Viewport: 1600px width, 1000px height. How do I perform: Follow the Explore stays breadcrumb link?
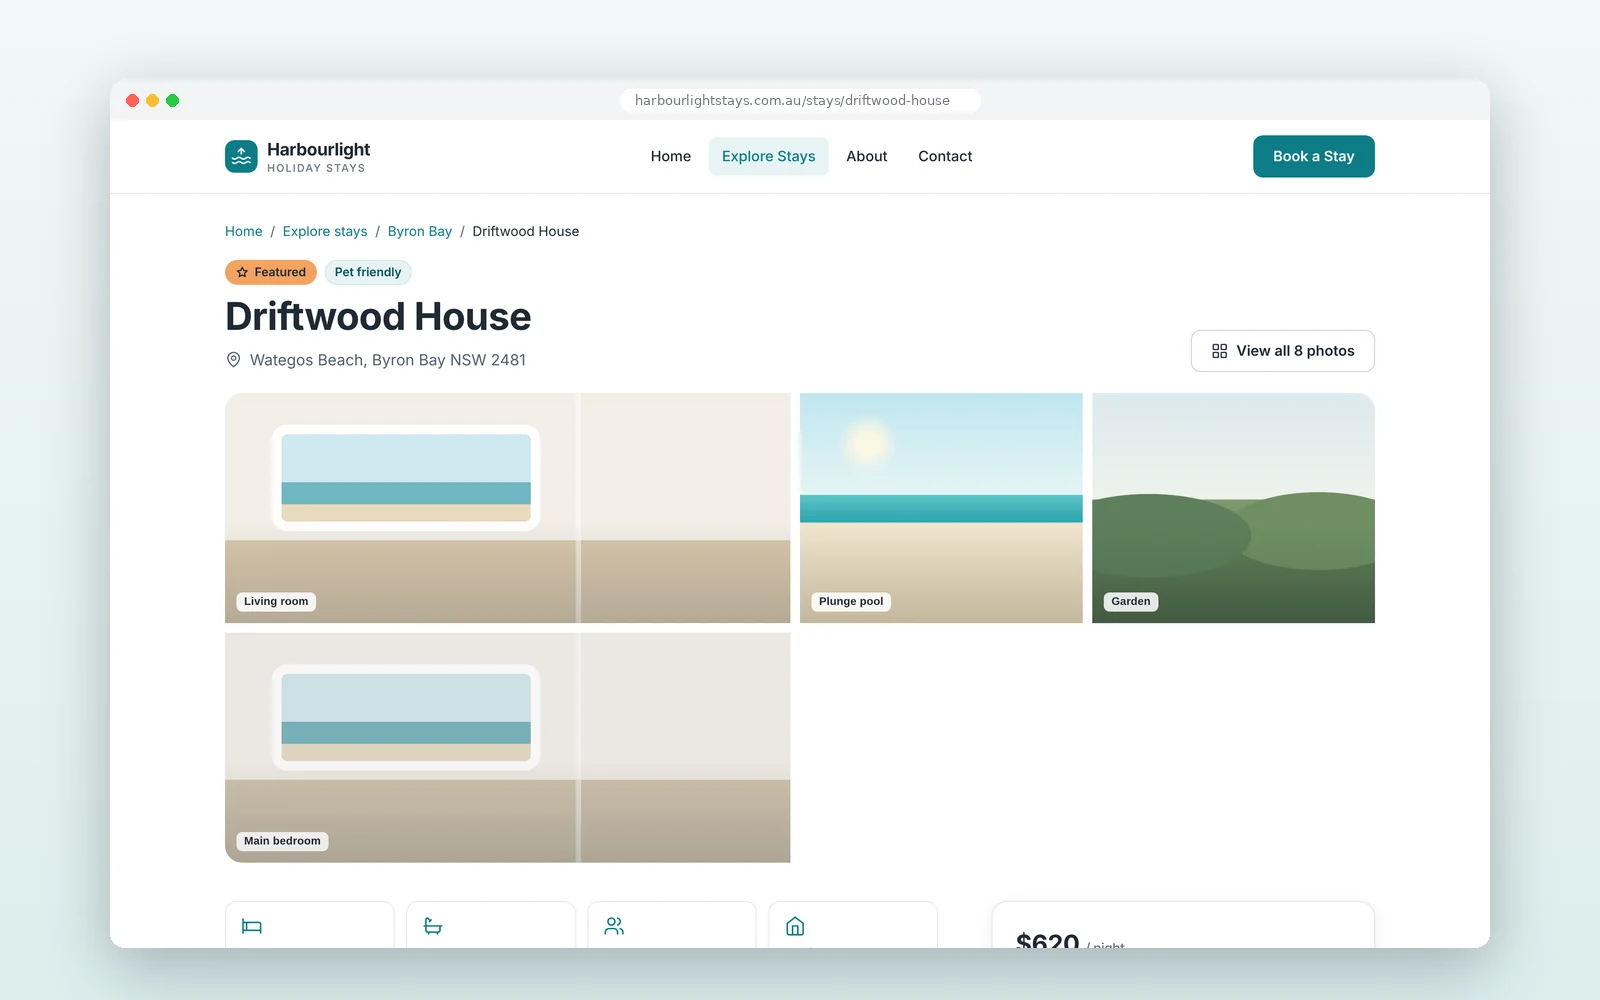(325, 231)
